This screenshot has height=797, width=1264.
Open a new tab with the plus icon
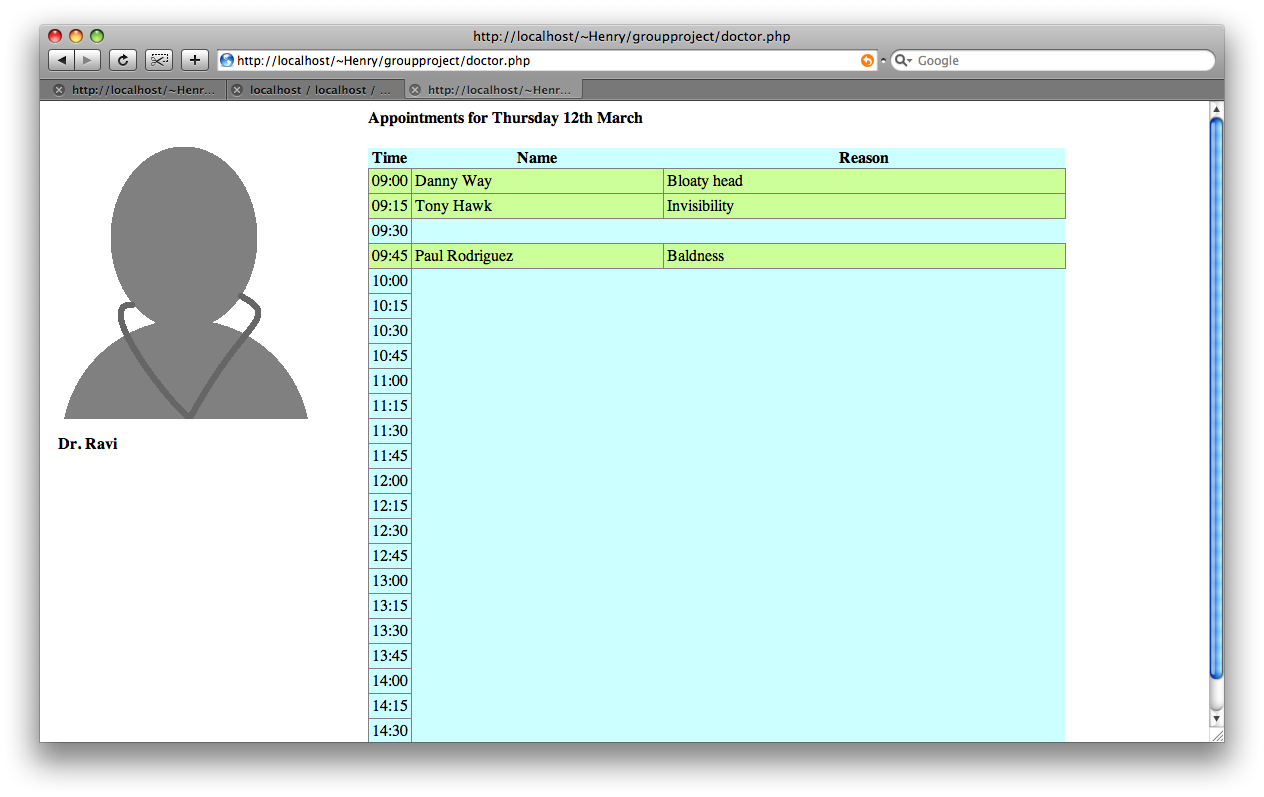click(194, 59)
